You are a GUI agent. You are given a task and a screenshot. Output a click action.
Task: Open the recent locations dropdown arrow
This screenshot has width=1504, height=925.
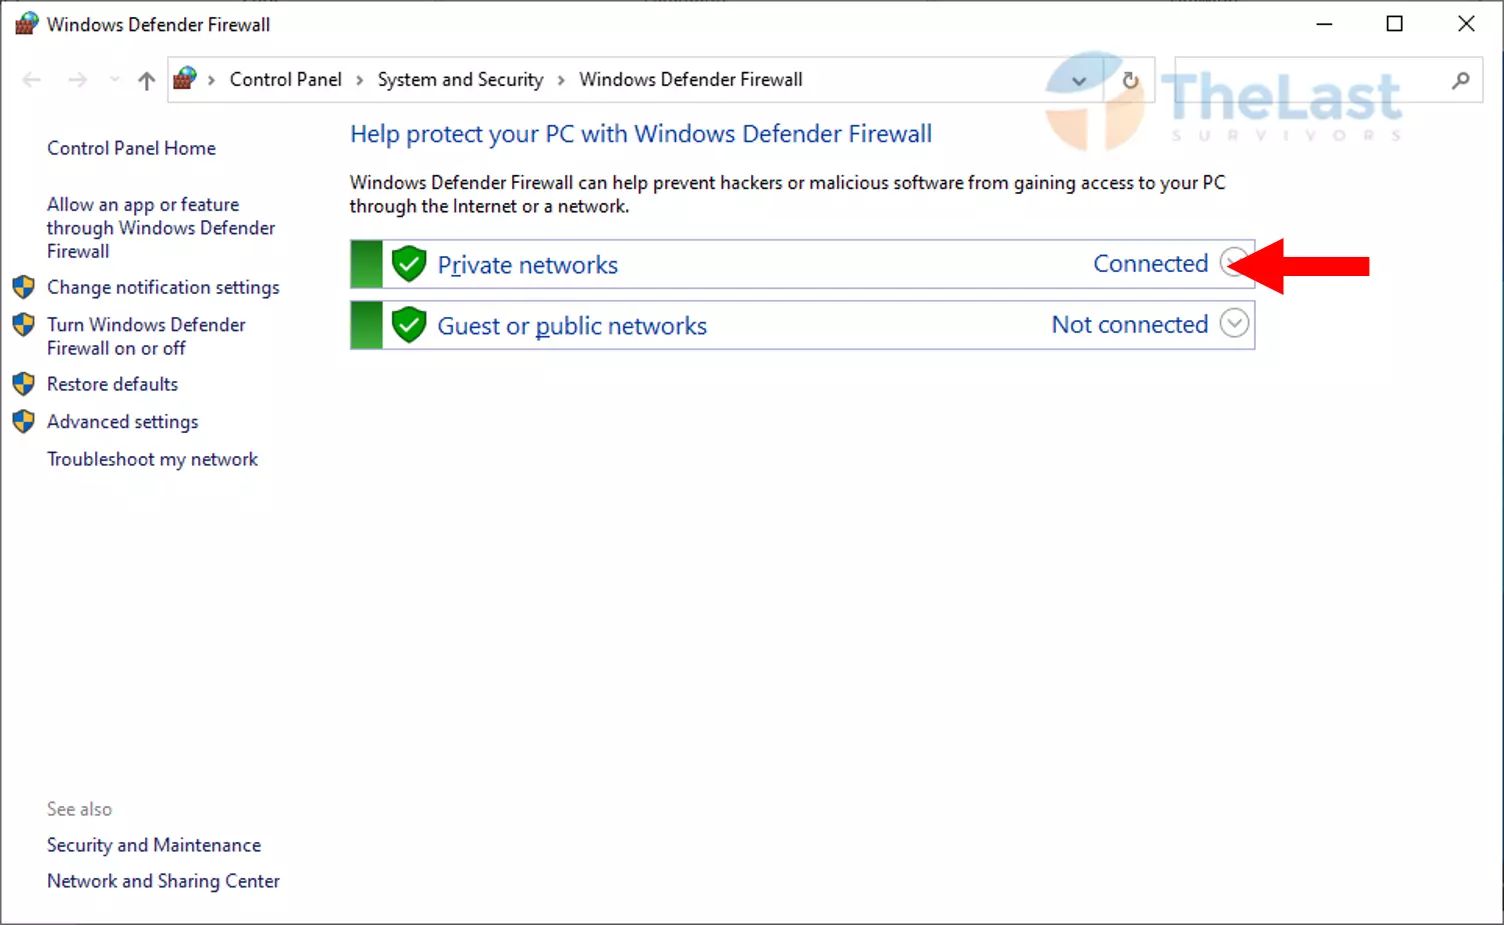coord(114,80)
